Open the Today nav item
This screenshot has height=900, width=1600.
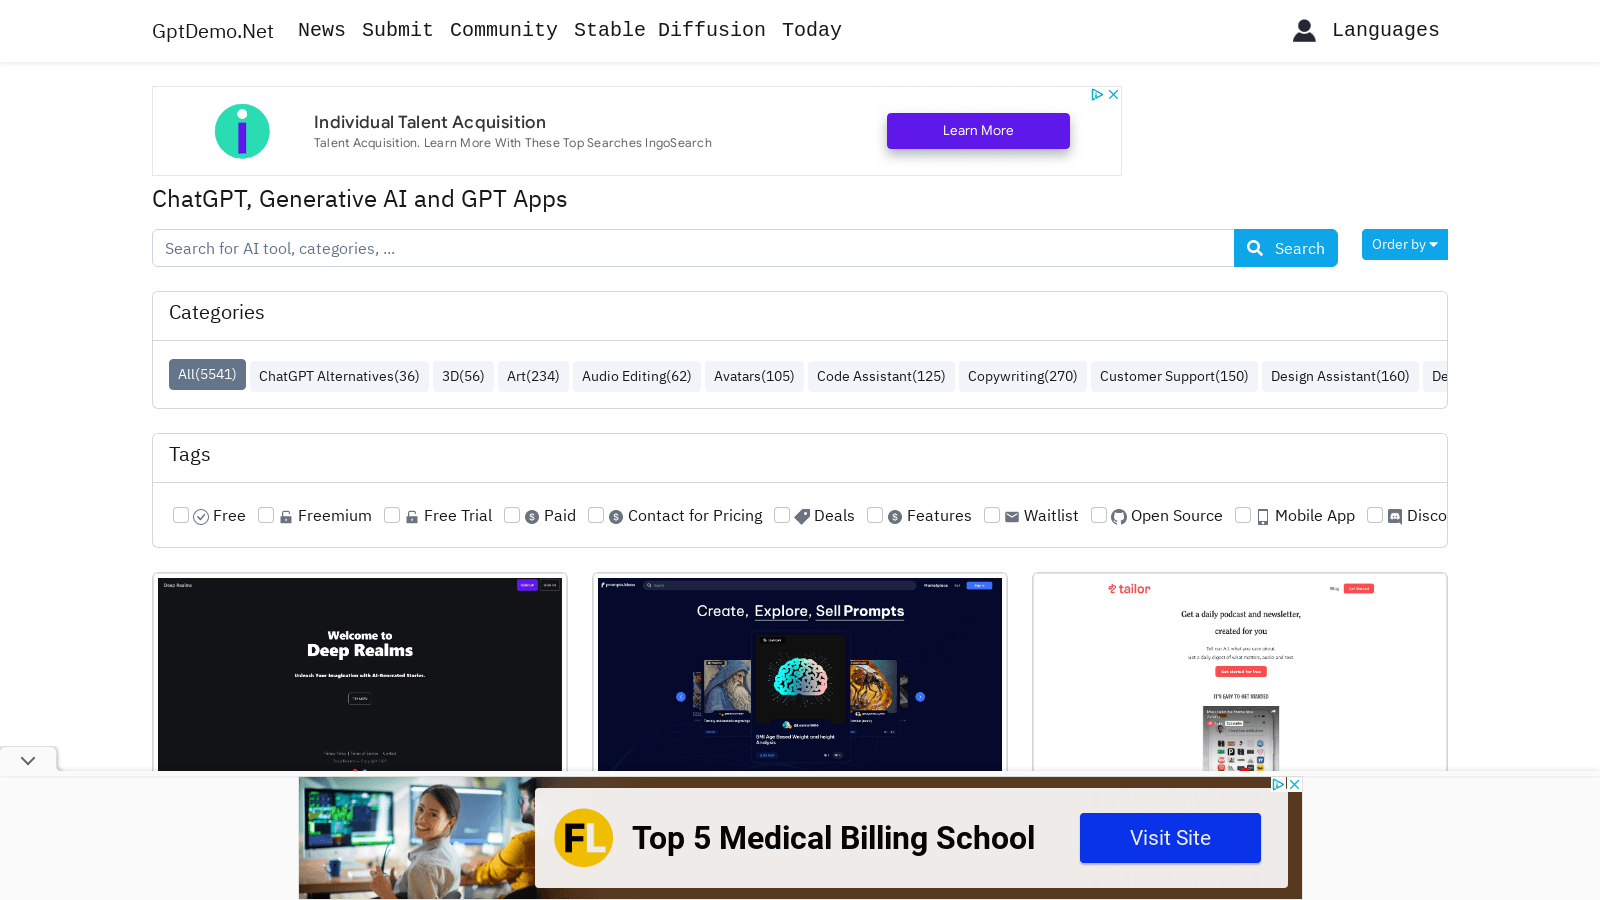811,30
